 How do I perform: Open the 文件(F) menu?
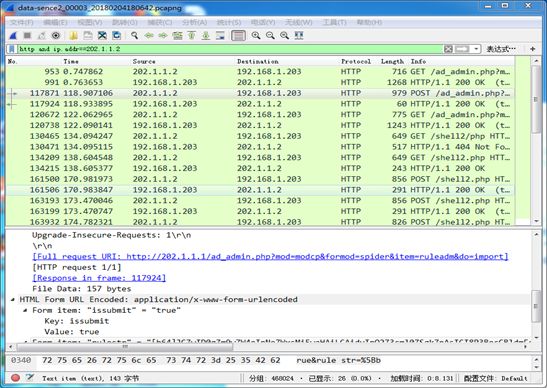pyautogui.click(x=21, y=22)
